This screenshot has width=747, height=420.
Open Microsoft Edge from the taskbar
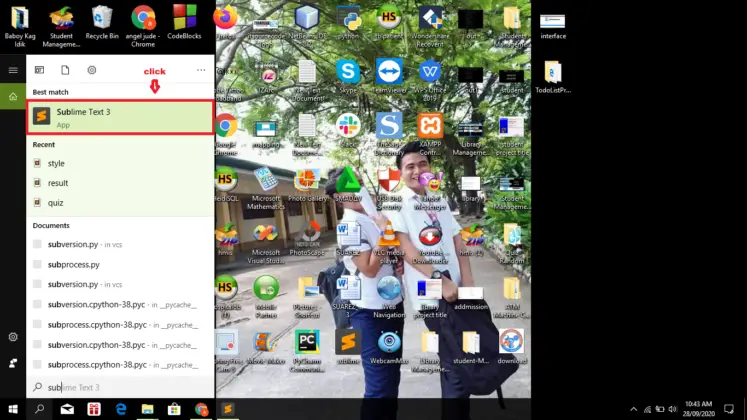(121, 409)
